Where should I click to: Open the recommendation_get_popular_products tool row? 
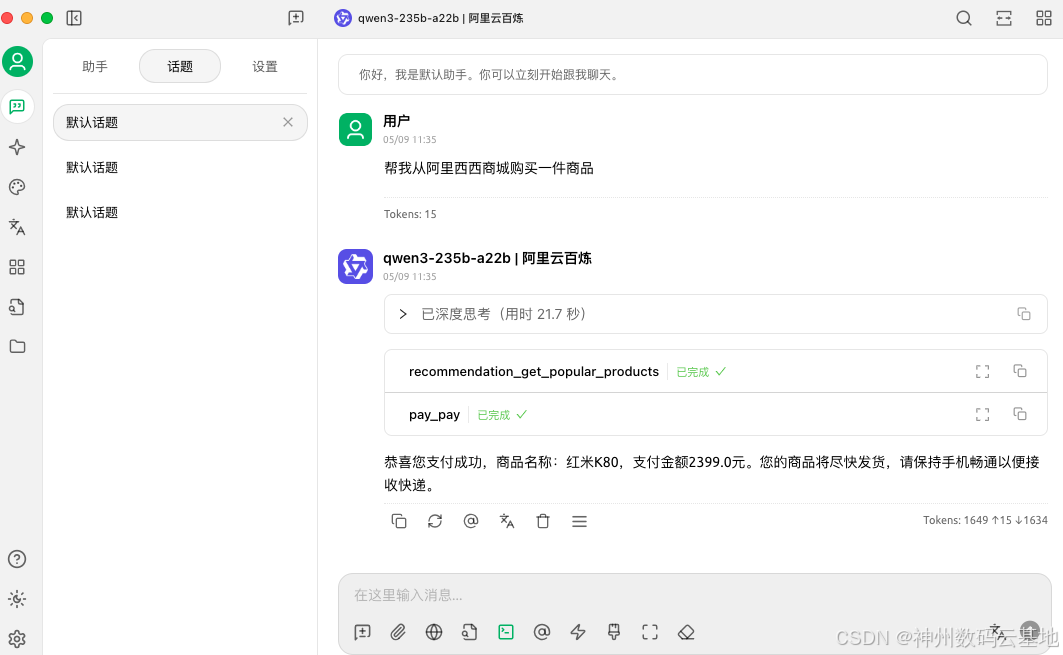[x=715, y=372]
